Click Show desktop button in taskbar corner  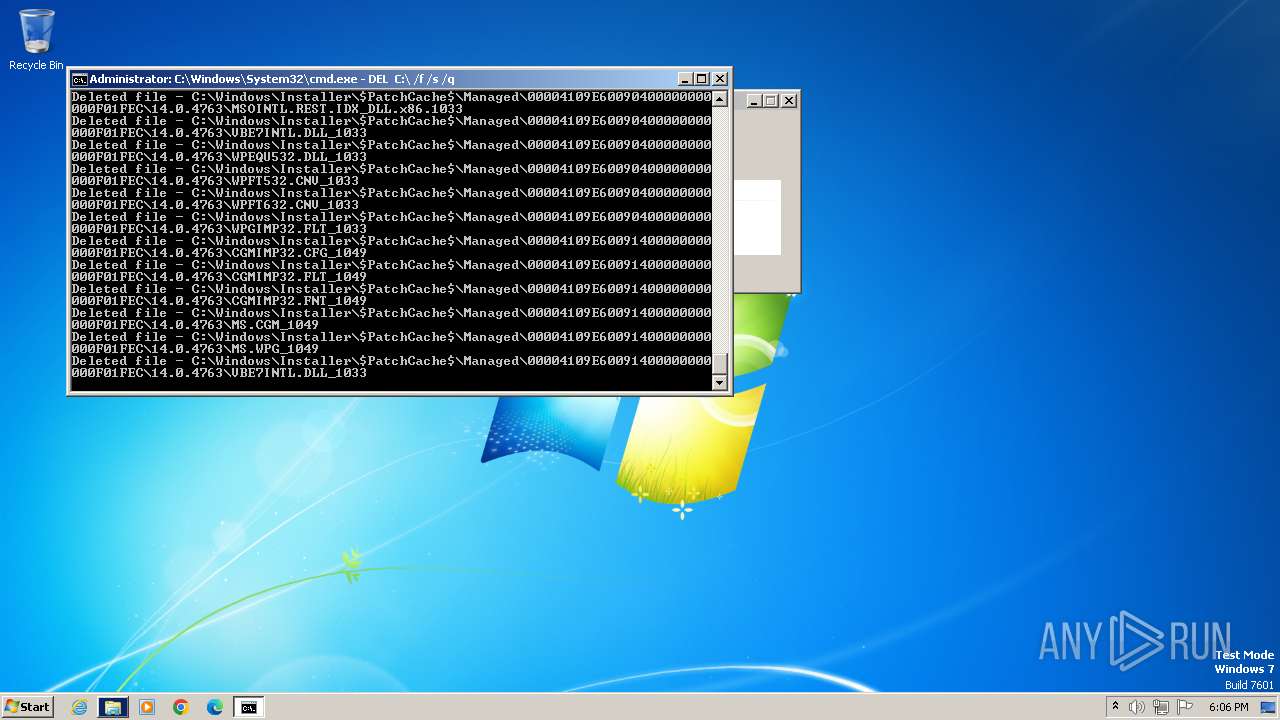[x=1268, y=707]
